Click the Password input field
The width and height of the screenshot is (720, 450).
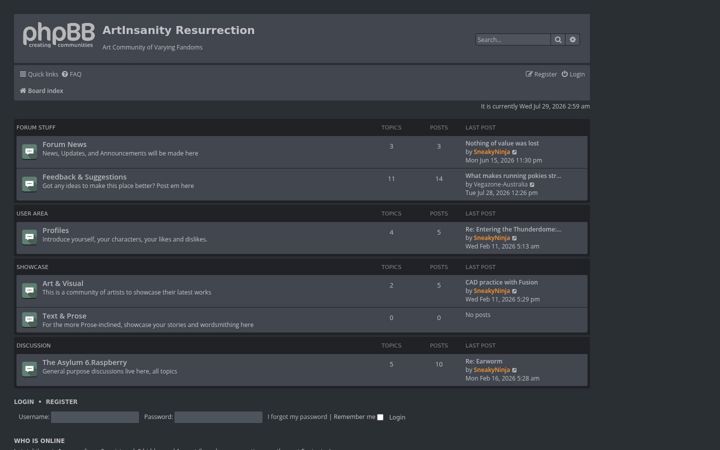(x=218, y=417)
